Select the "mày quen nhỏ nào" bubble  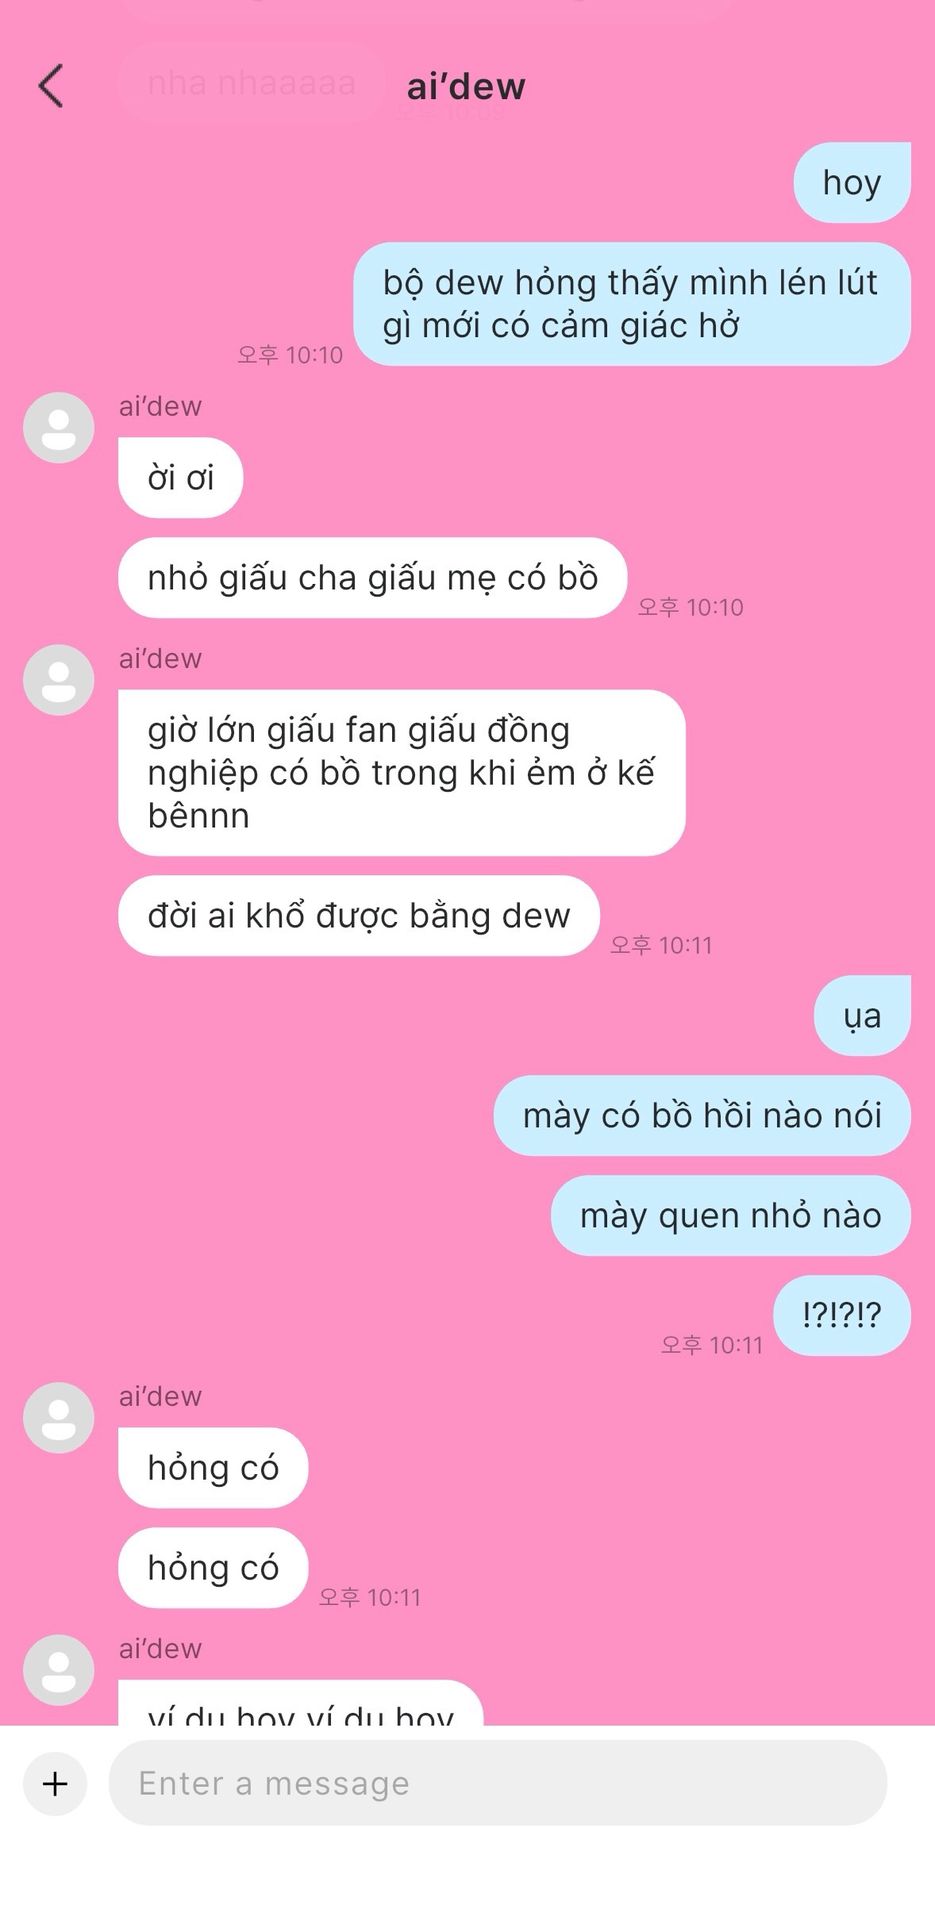point(731,1215)
